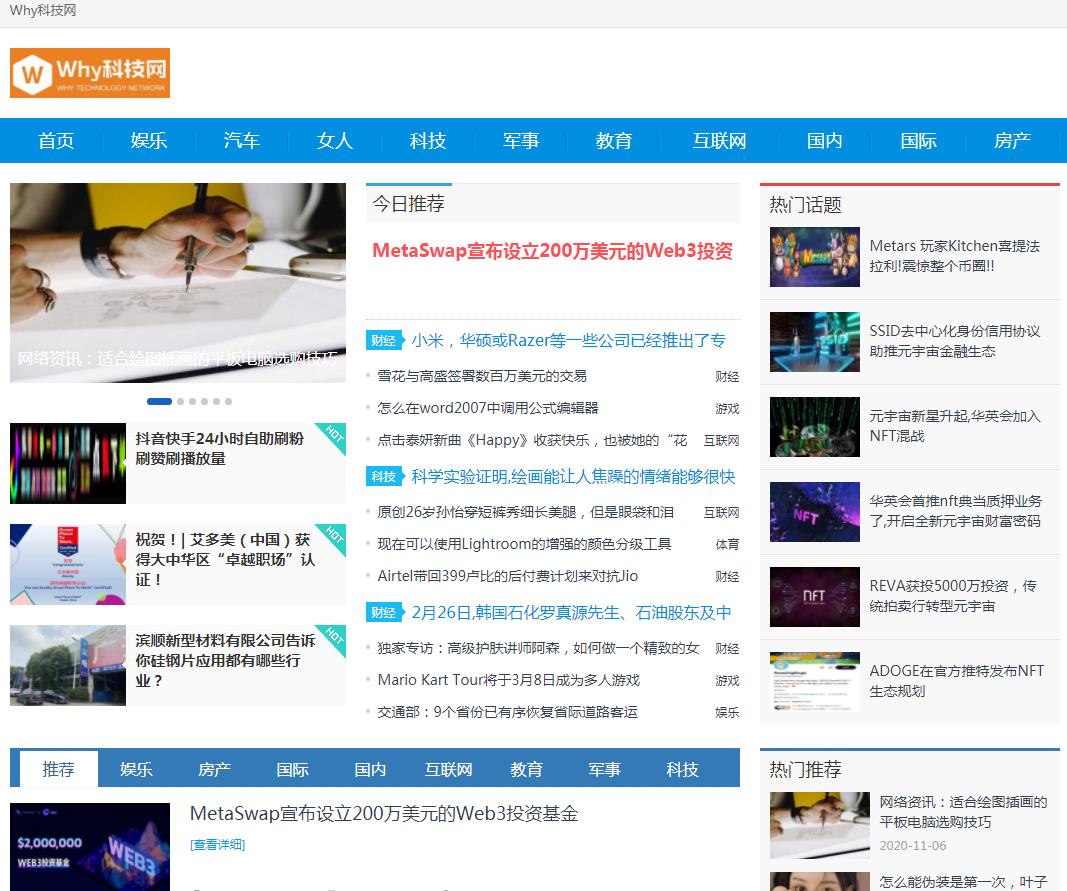Screen dimensions: 1067x891
Task: Open 抖音快手24小时自助刷粉 article title
Action: [x=220, y=449]
